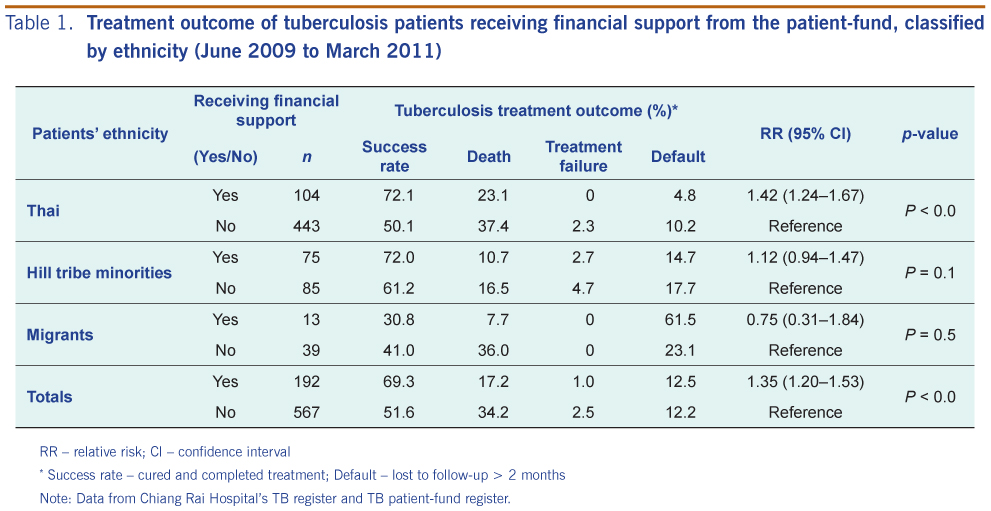The height and width of the screenshot is (511, 991).
Task: Select the Treatment failure column header
Action: (583, 157)
